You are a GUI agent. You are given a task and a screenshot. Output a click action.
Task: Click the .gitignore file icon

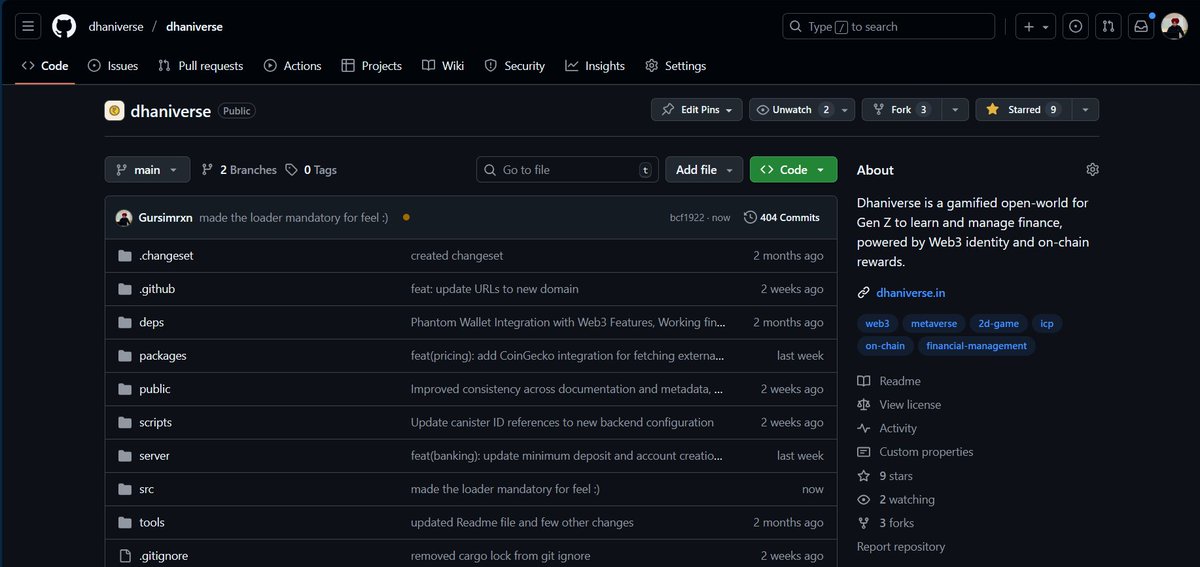point(125,556)
